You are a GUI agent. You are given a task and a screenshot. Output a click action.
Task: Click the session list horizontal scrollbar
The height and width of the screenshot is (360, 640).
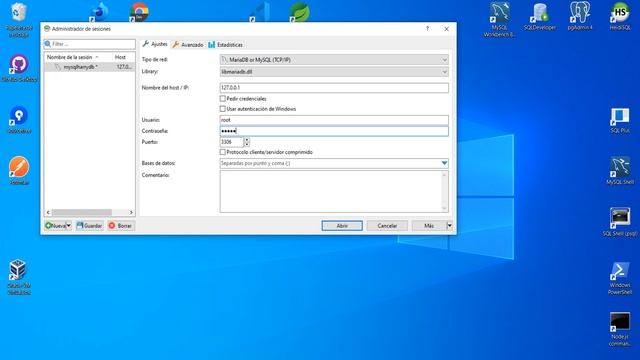(x=82, y=212)
